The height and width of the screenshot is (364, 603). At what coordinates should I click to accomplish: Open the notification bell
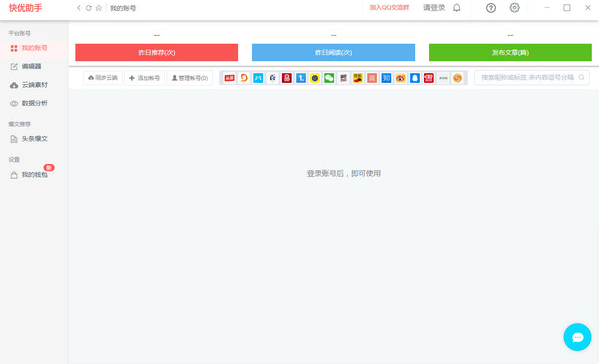(x=456, y=8)
